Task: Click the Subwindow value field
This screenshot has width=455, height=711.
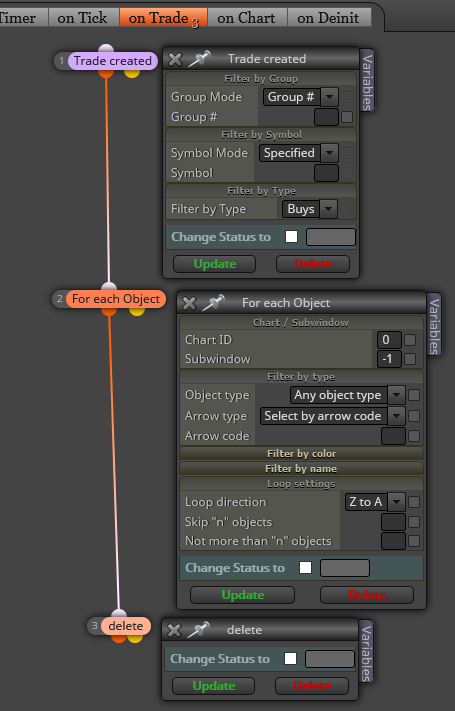Action: click(389, 359)
